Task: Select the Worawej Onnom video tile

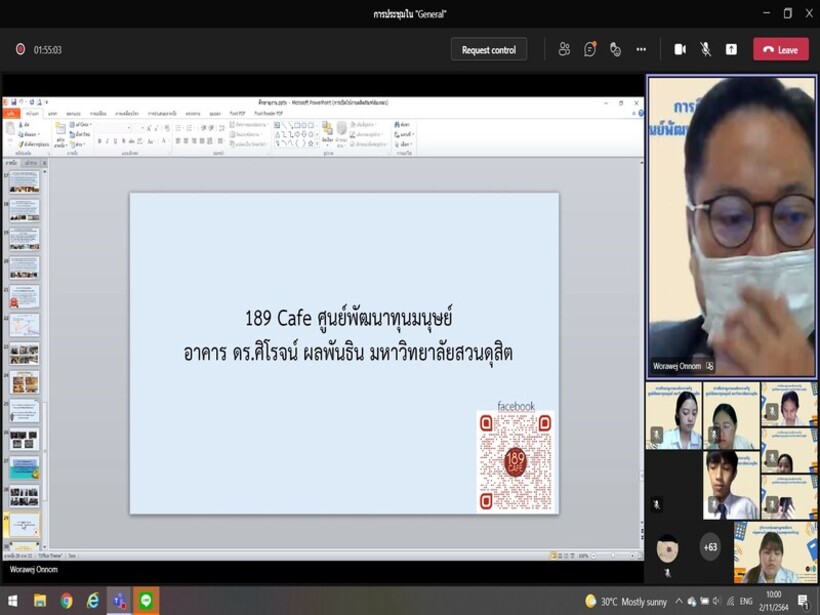Action: (731, 226)
